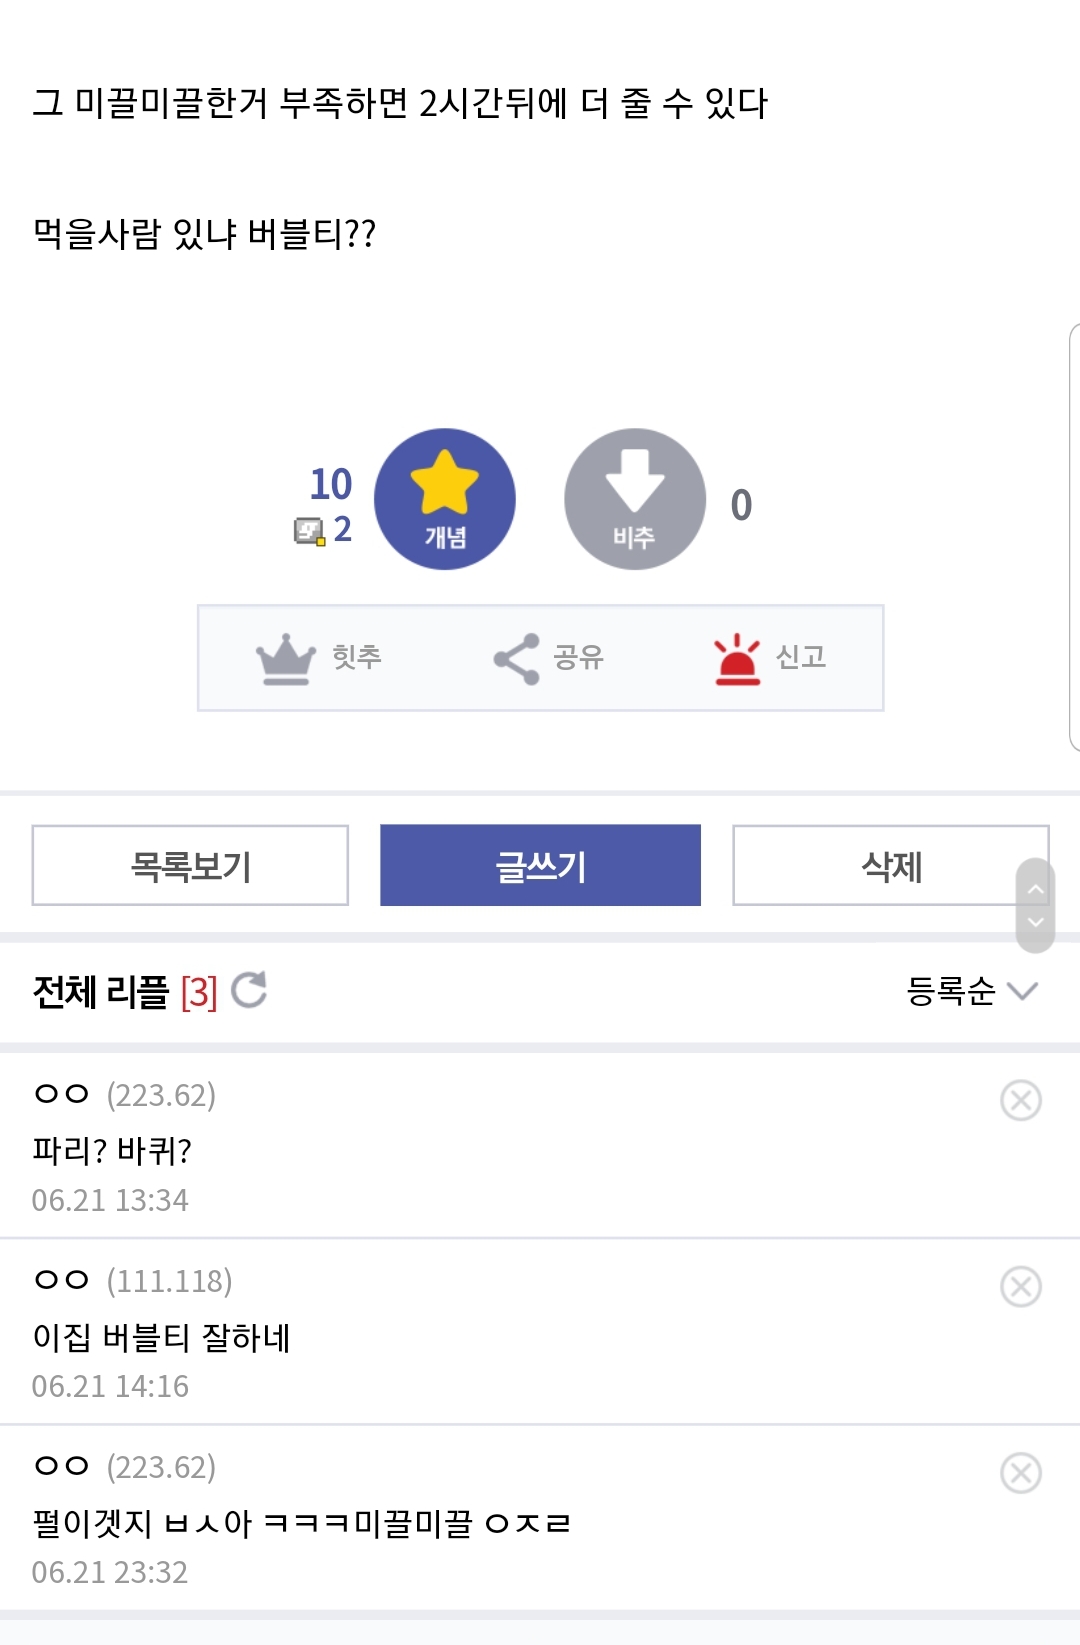Image resolution: width=1080 pixels, height=1645 pixels.
Task: Click the 삭제 delete post button
Action: 891,865
